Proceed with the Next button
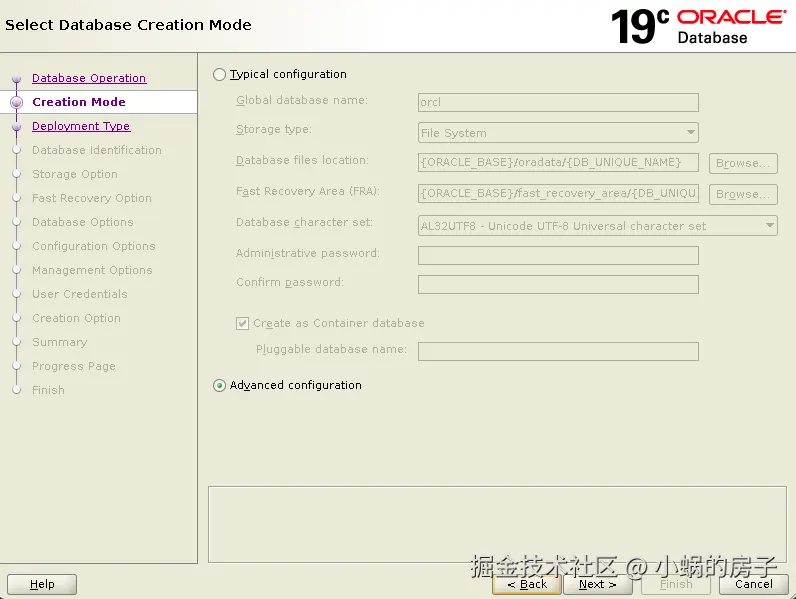Screen dimensions: 796x599 pos(598,584)
